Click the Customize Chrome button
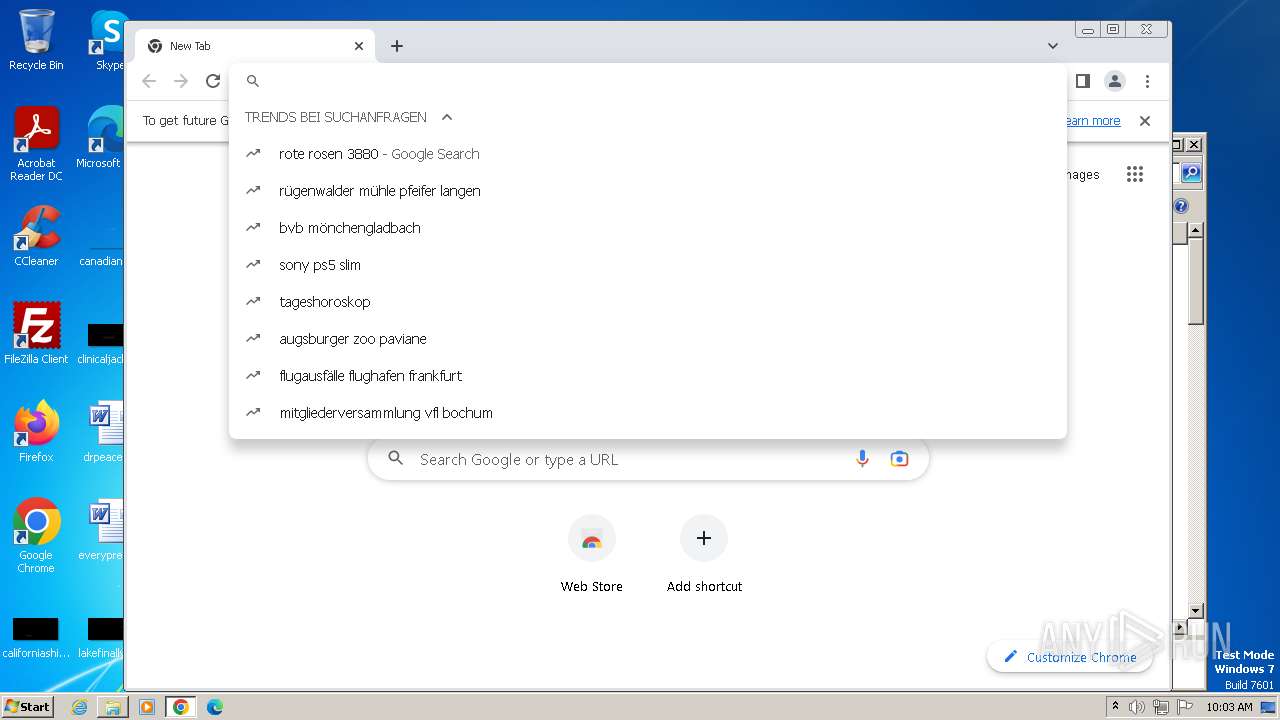 click(x=1069, y=657)
